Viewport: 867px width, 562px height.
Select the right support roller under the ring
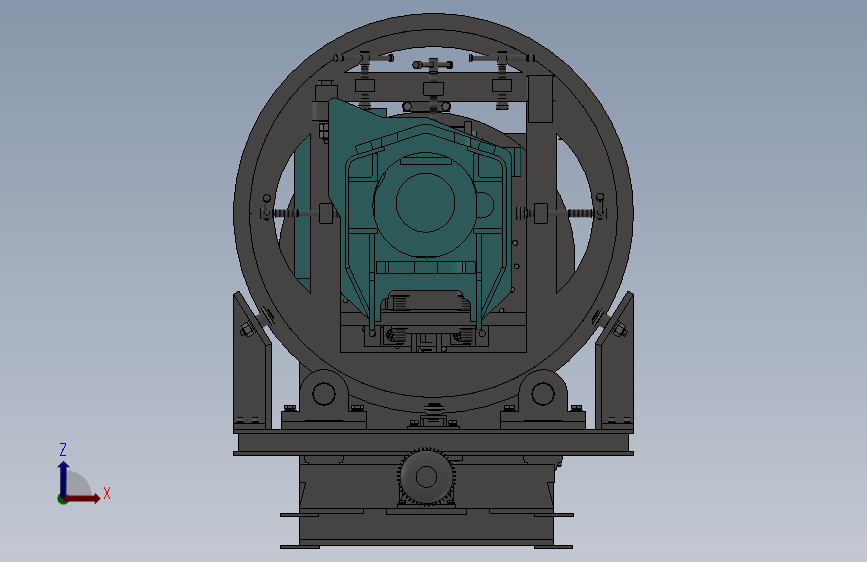[x=542, y=394]
